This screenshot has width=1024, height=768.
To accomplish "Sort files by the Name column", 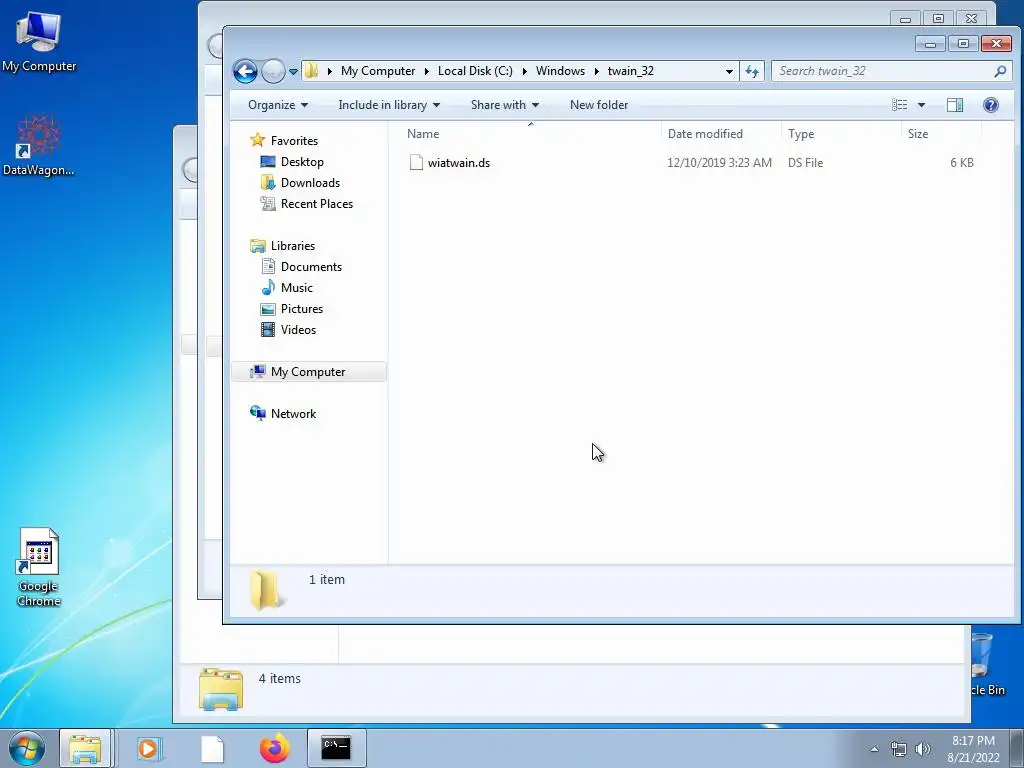I will [x=423, y=134].
